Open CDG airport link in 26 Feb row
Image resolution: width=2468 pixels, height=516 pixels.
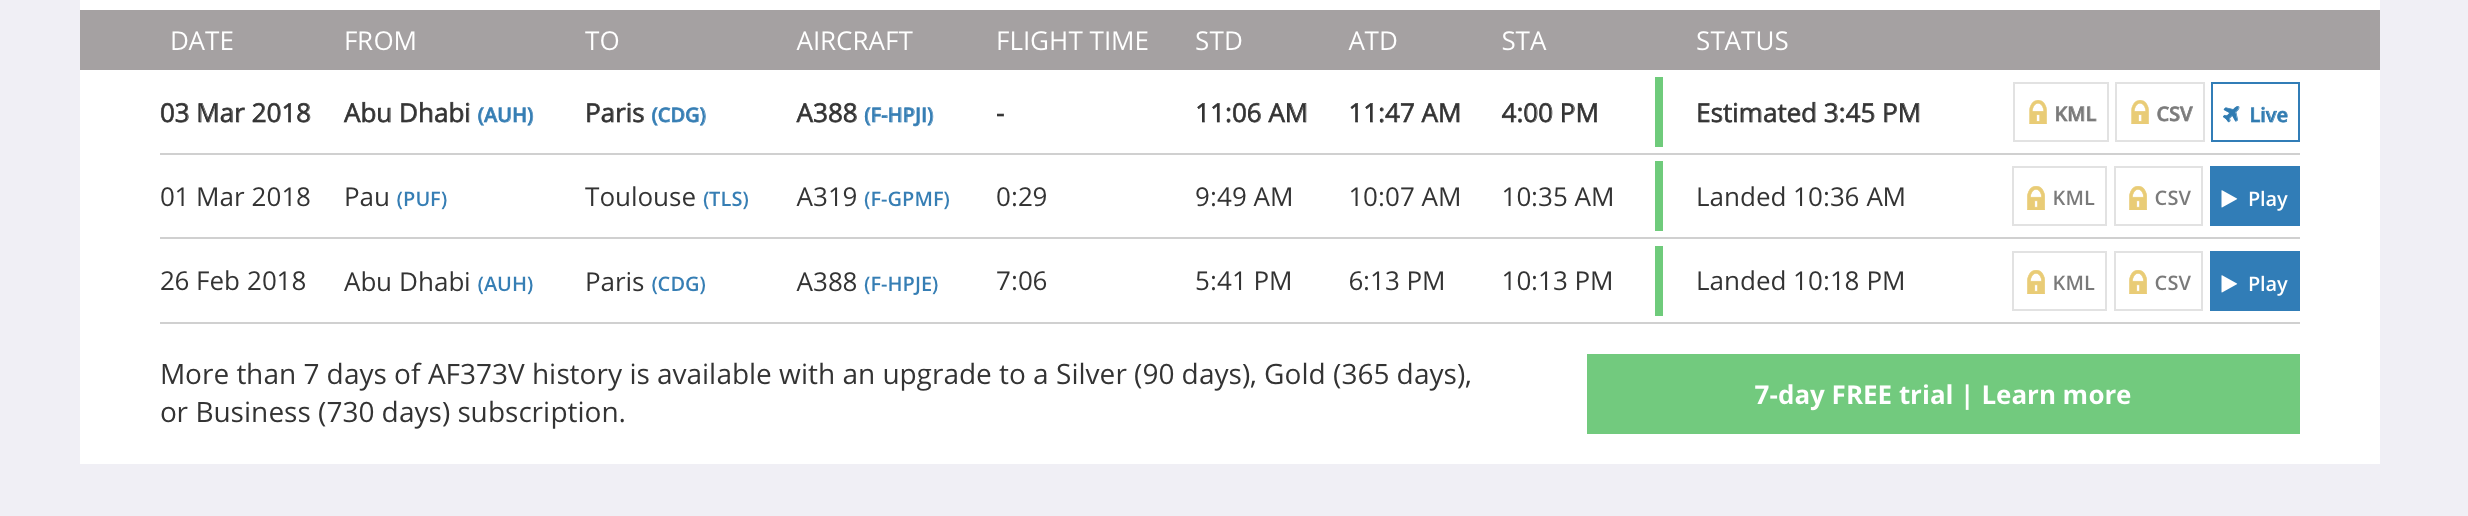point(678,284)
